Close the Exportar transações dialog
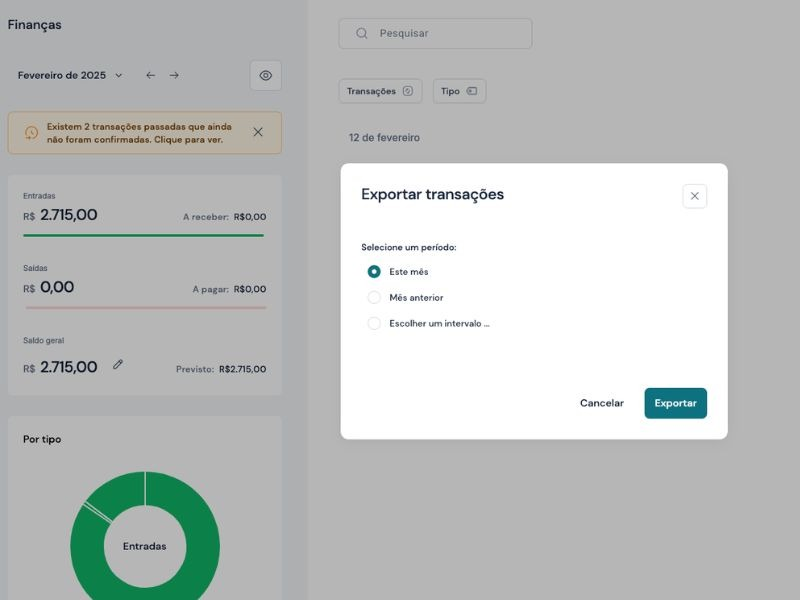Screen dimensions: 800x600 tap(694, 196)
